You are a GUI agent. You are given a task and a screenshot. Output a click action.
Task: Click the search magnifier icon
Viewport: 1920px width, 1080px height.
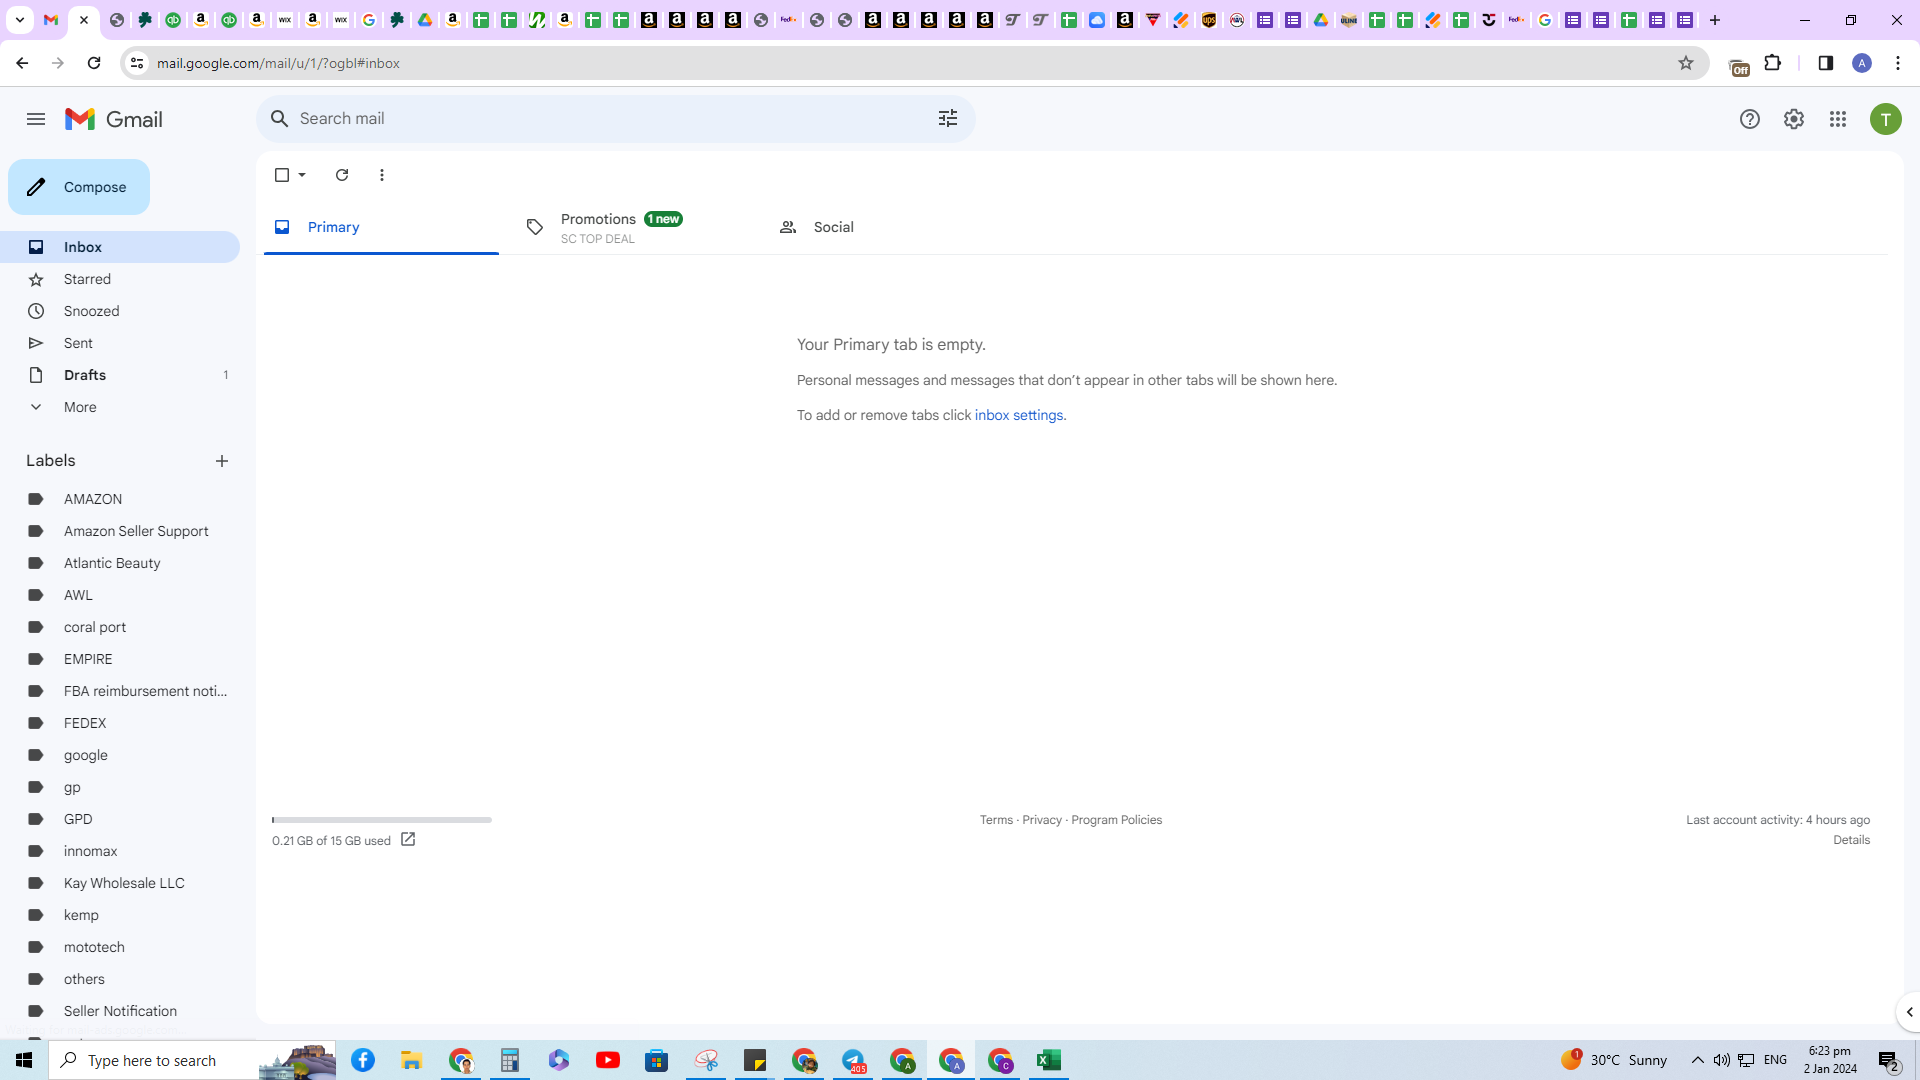(x=280, y=119)
